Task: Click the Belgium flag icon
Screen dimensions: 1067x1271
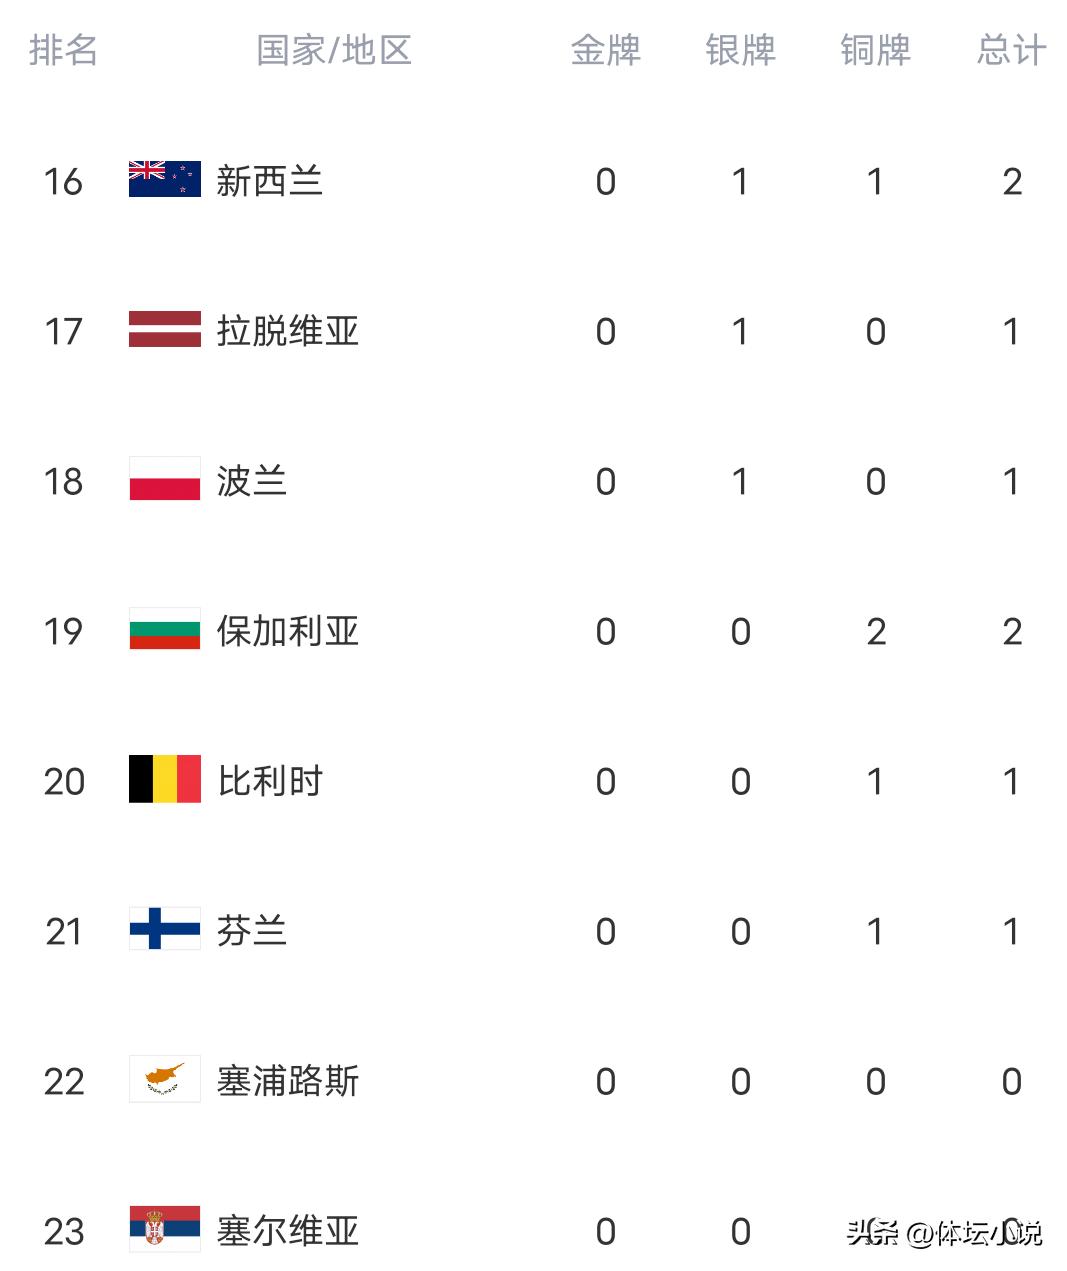Action: [x=164, y=780]
